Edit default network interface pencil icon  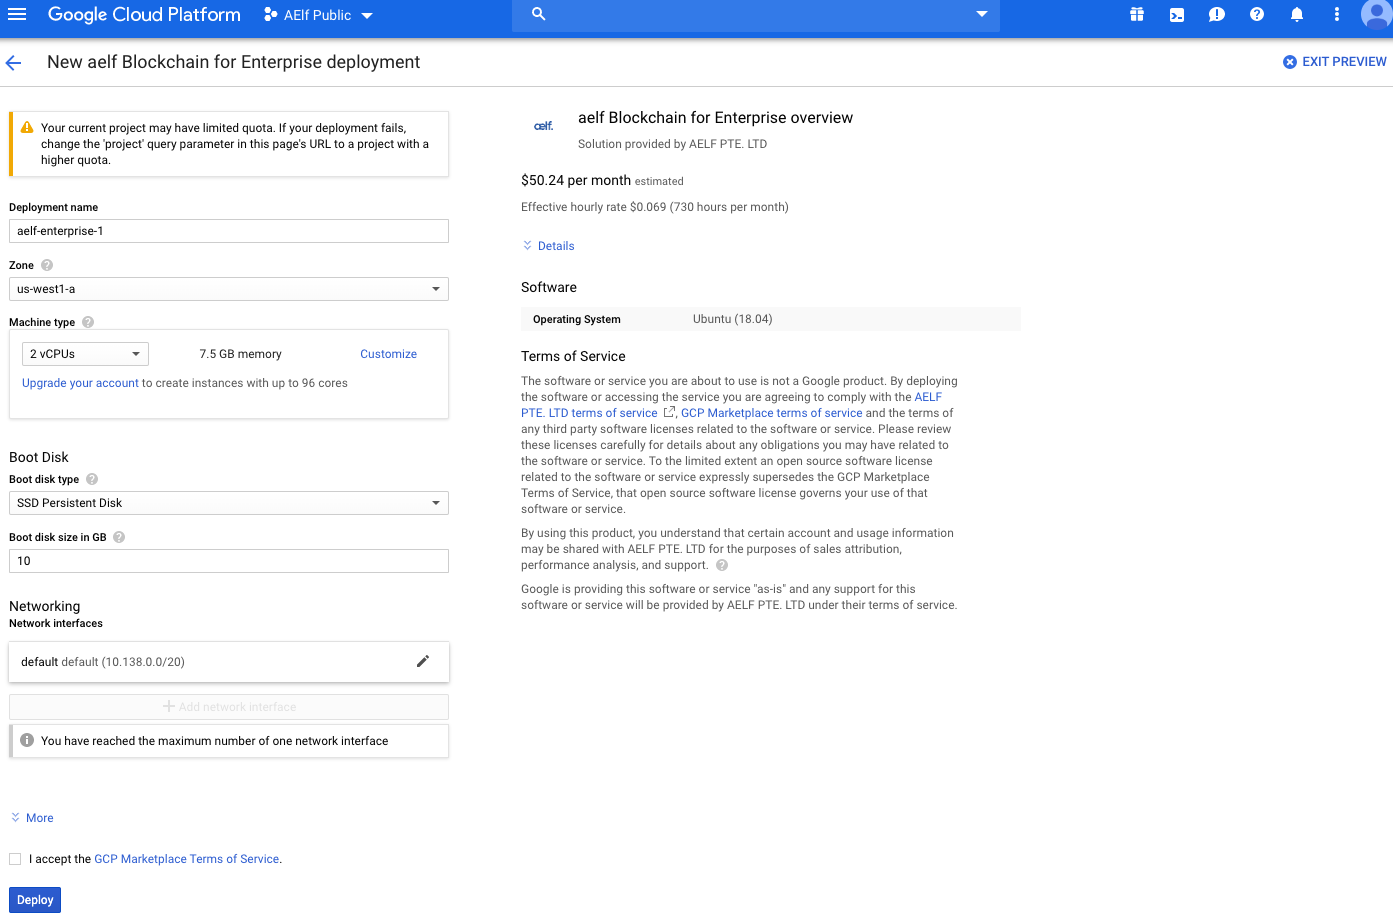click(423, 661)
